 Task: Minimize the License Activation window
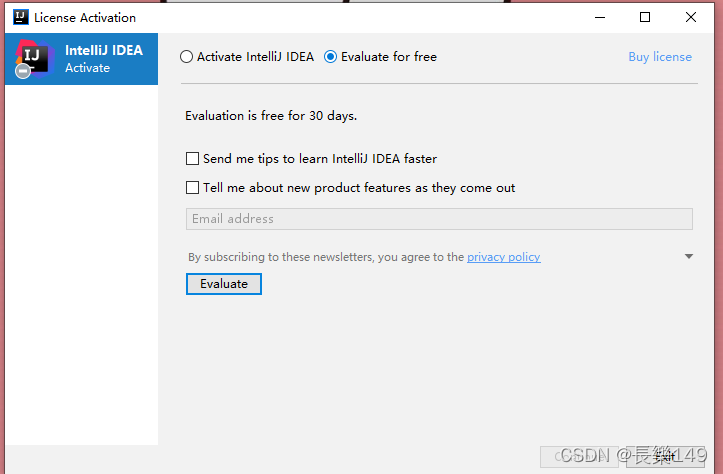pos(600,18)
